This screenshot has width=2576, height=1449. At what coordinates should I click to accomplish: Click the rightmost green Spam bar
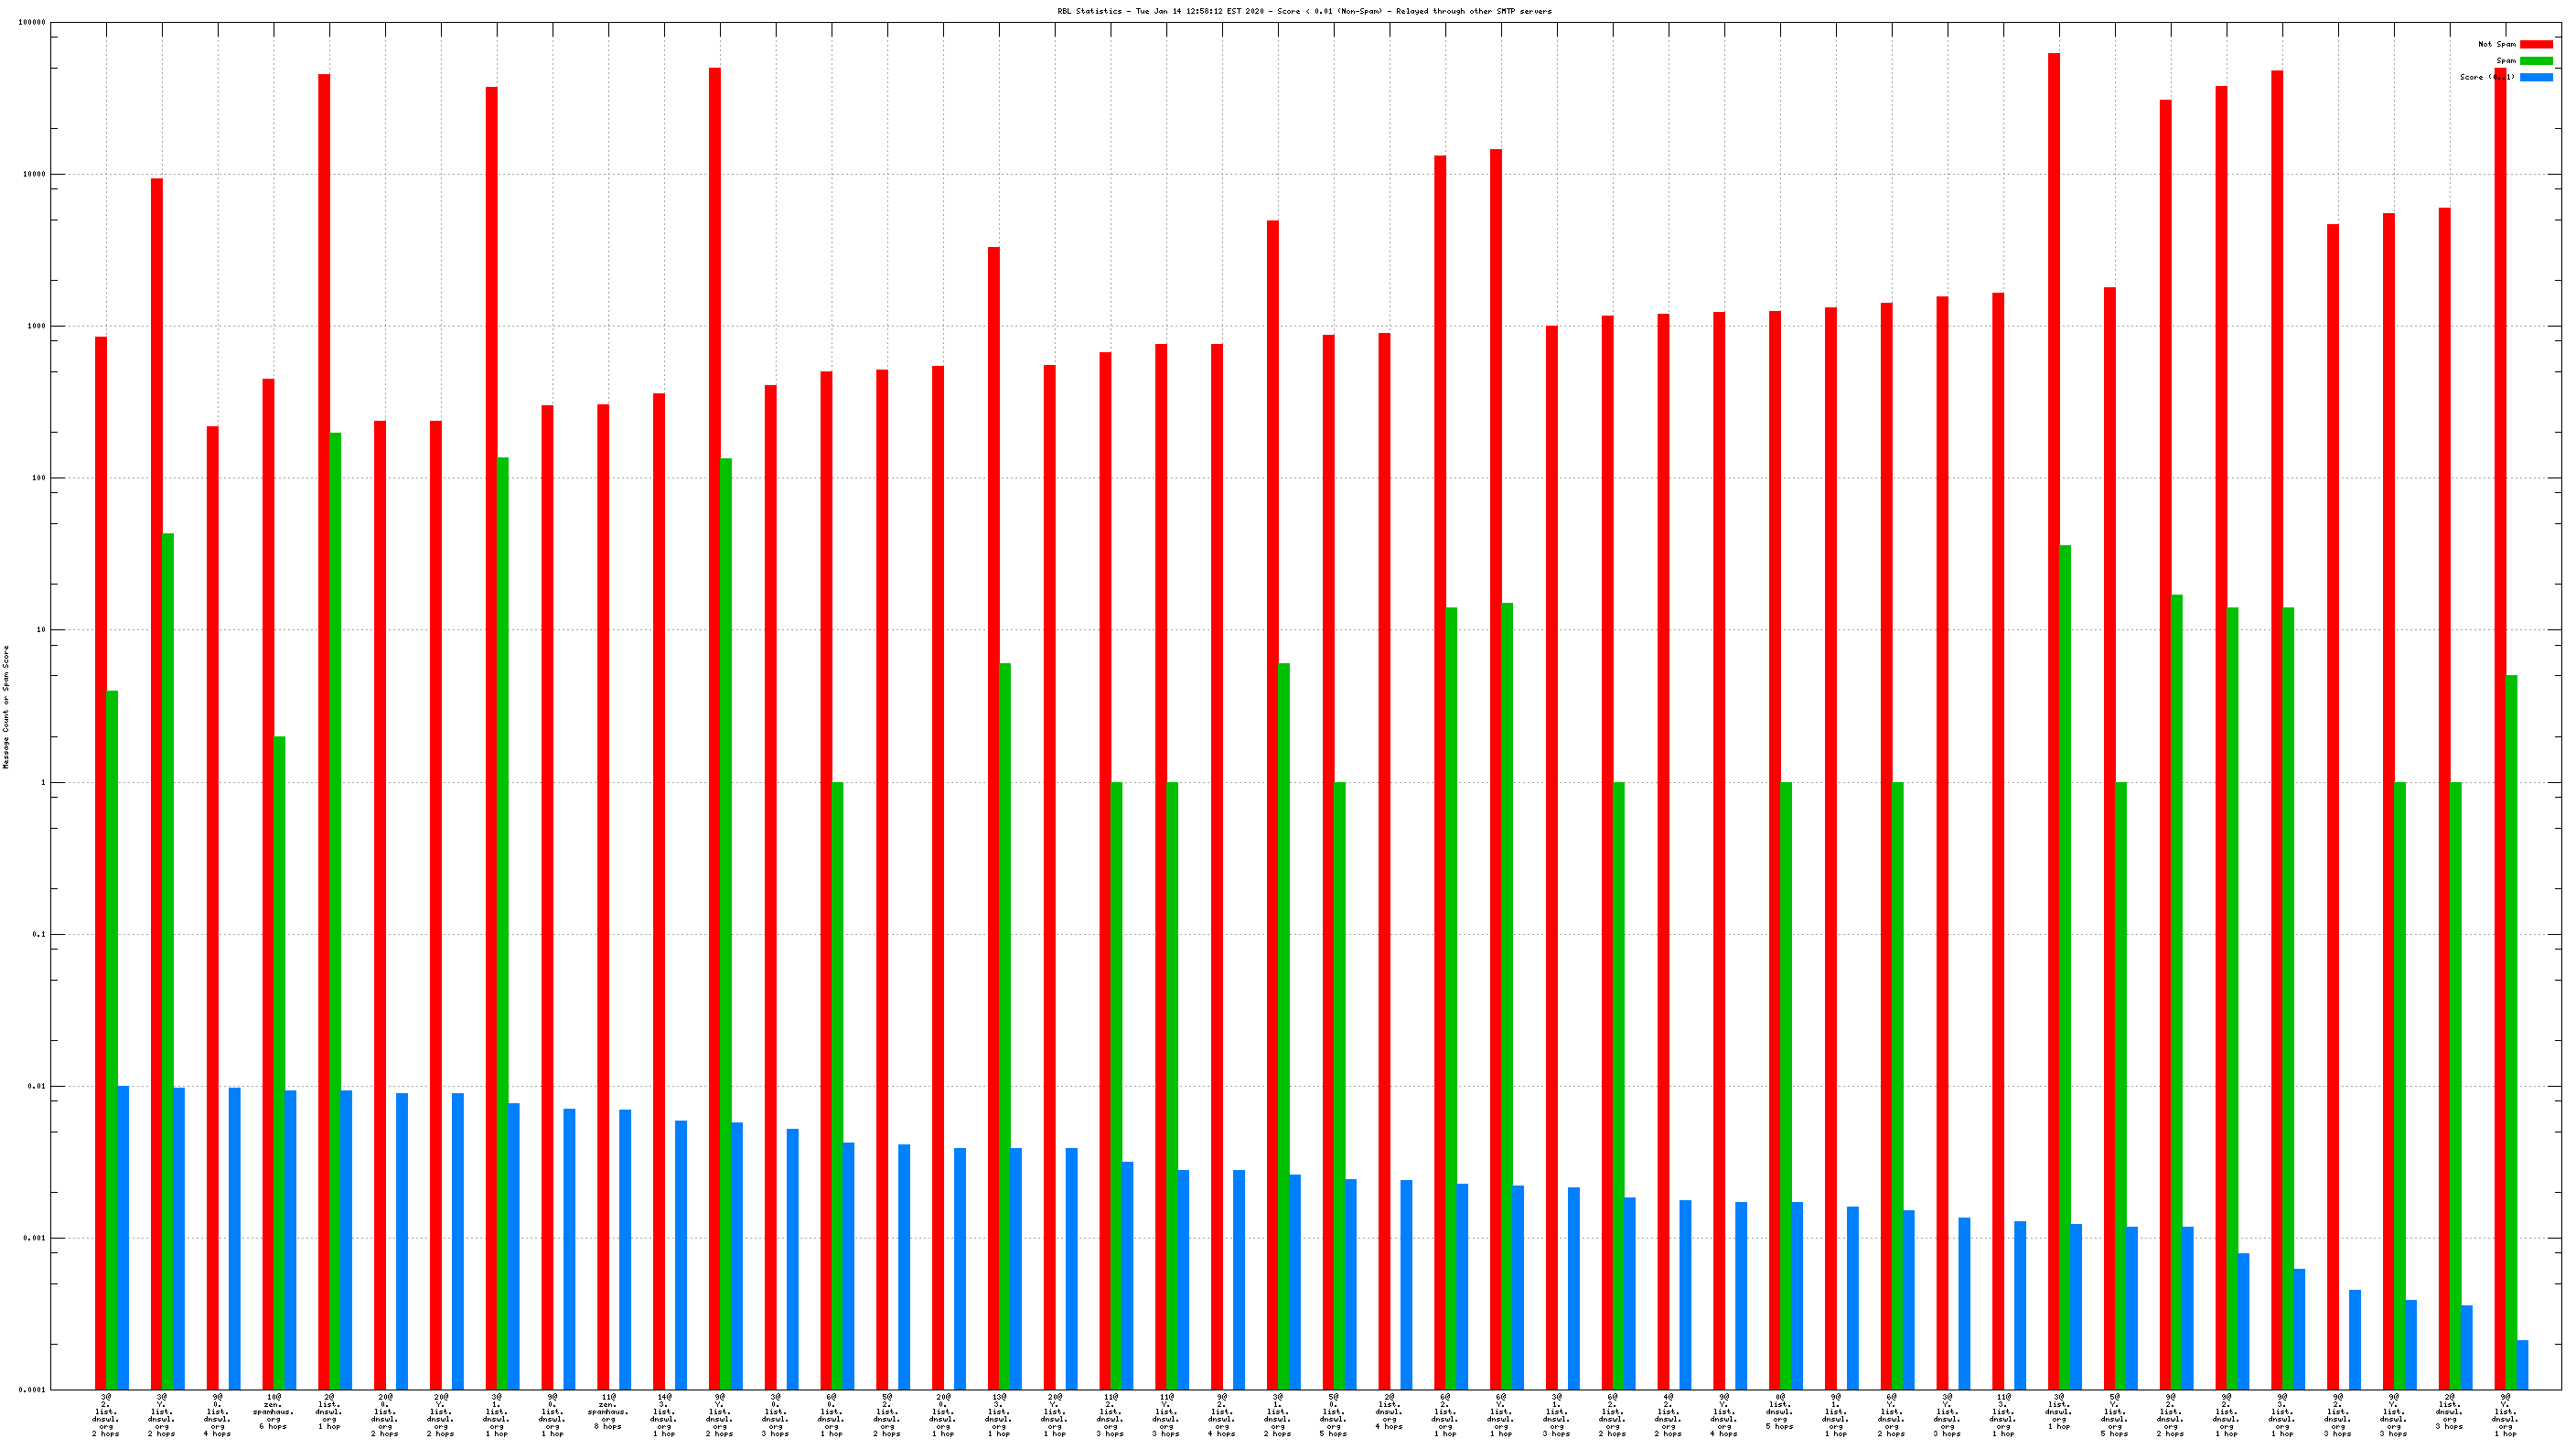tap(2511, 1030)
